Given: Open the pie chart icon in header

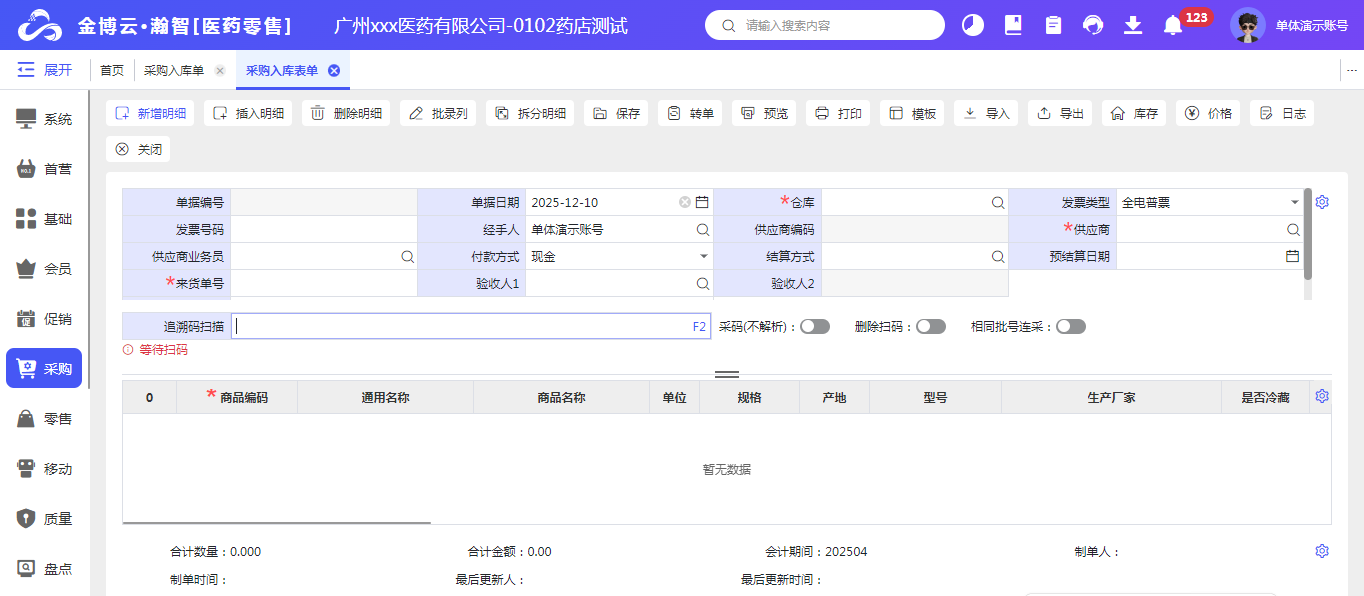Looking at the screenshot, I should click(x=973, y=26).
